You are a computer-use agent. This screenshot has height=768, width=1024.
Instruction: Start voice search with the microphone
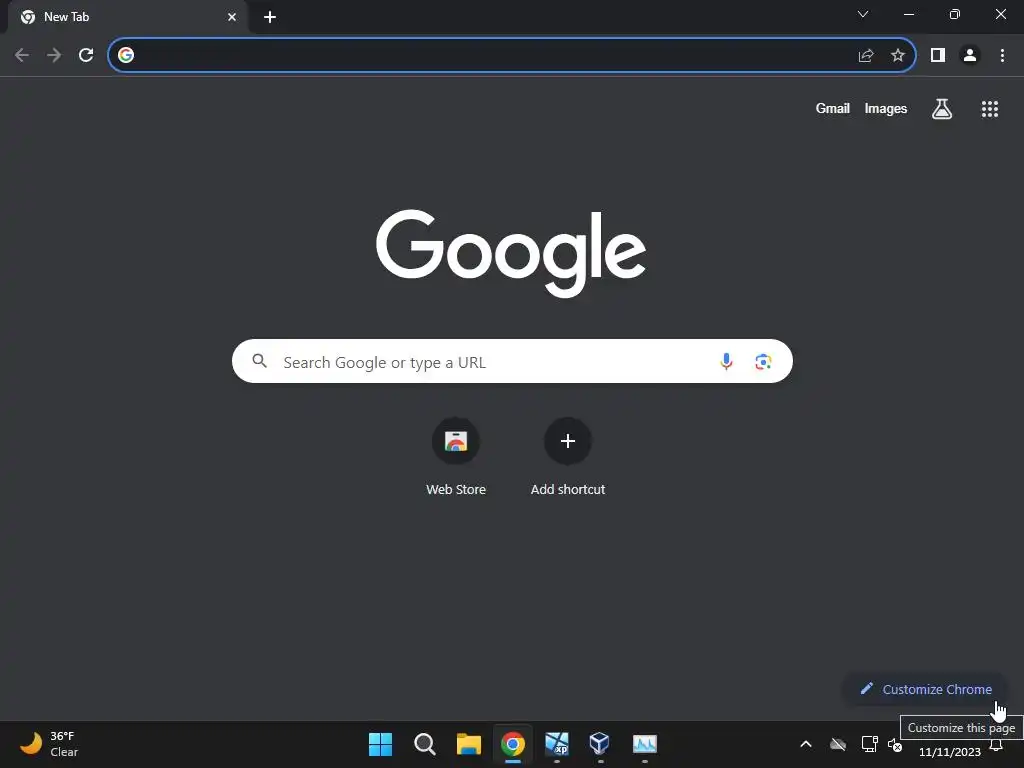tap(726, 361)
